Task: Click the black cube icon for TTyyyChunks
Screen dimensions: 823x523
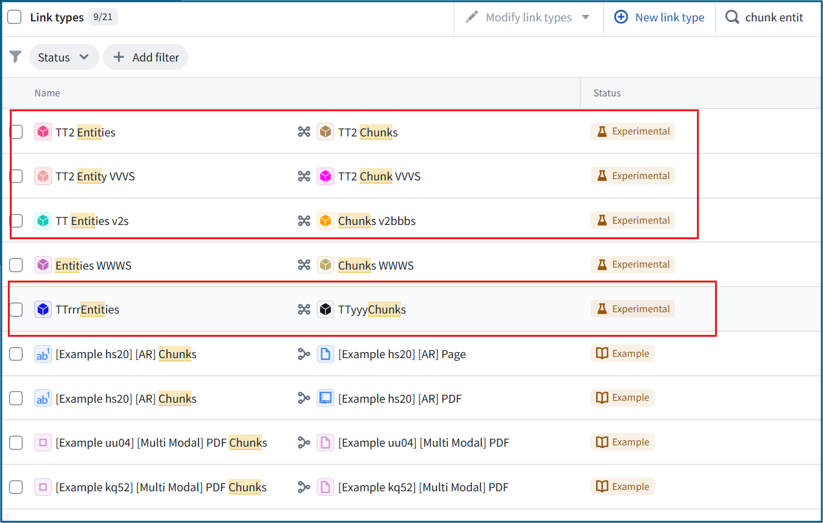Action: [325, 309]
